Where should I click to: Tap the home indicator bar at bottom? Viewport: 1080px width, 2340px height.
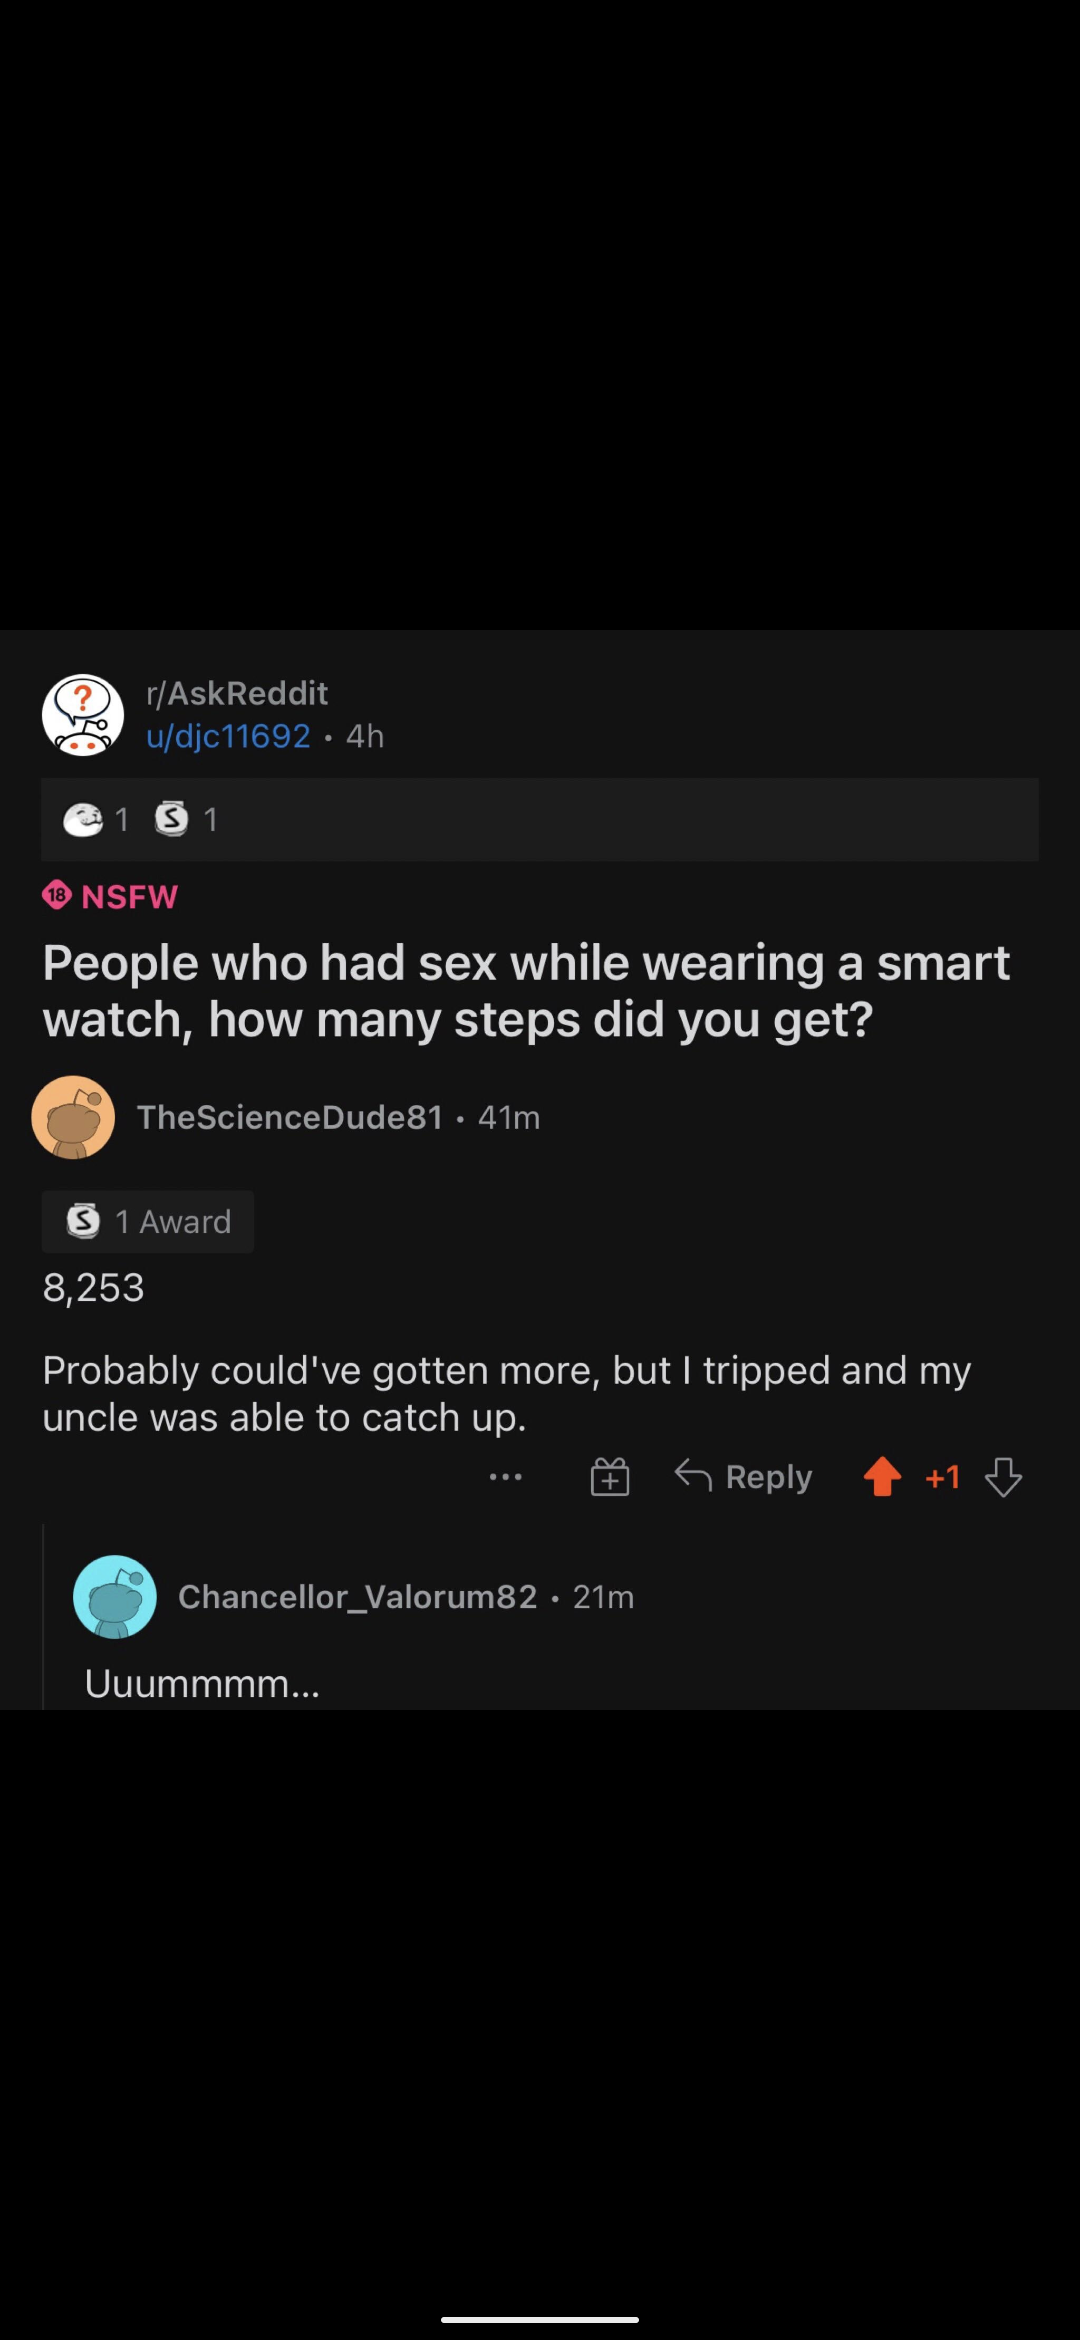click(540, 2319)
